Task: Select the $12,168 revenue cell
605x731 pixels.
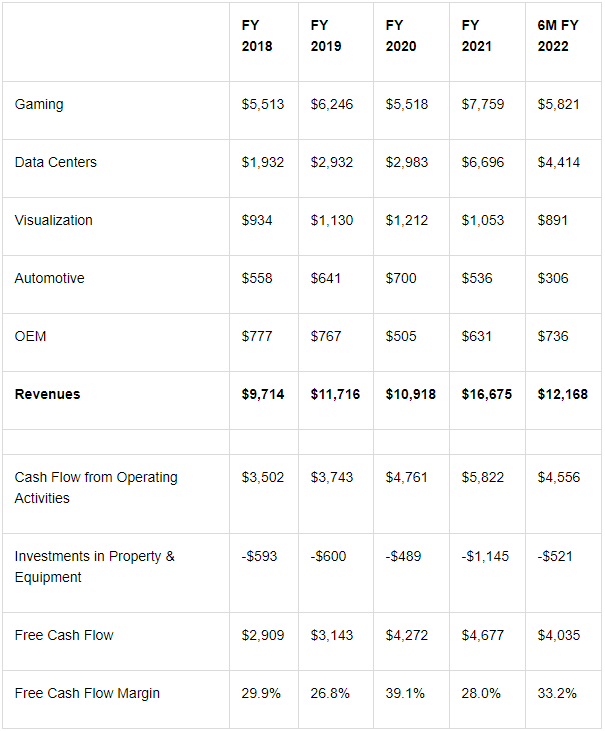Action: coord(563,394)
